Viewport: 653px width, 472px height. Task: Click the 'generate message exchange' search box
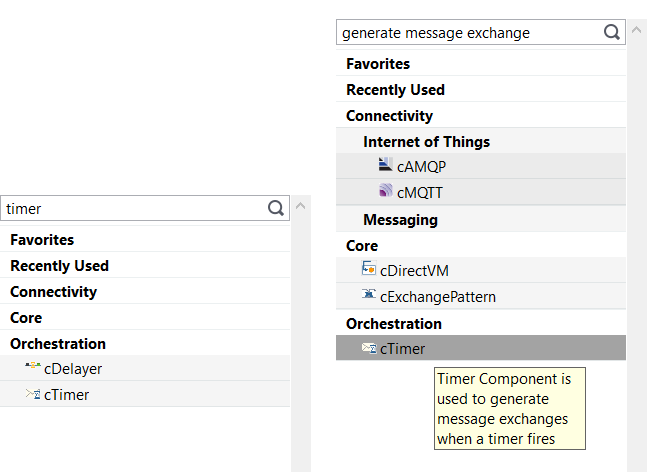point(465,33)
